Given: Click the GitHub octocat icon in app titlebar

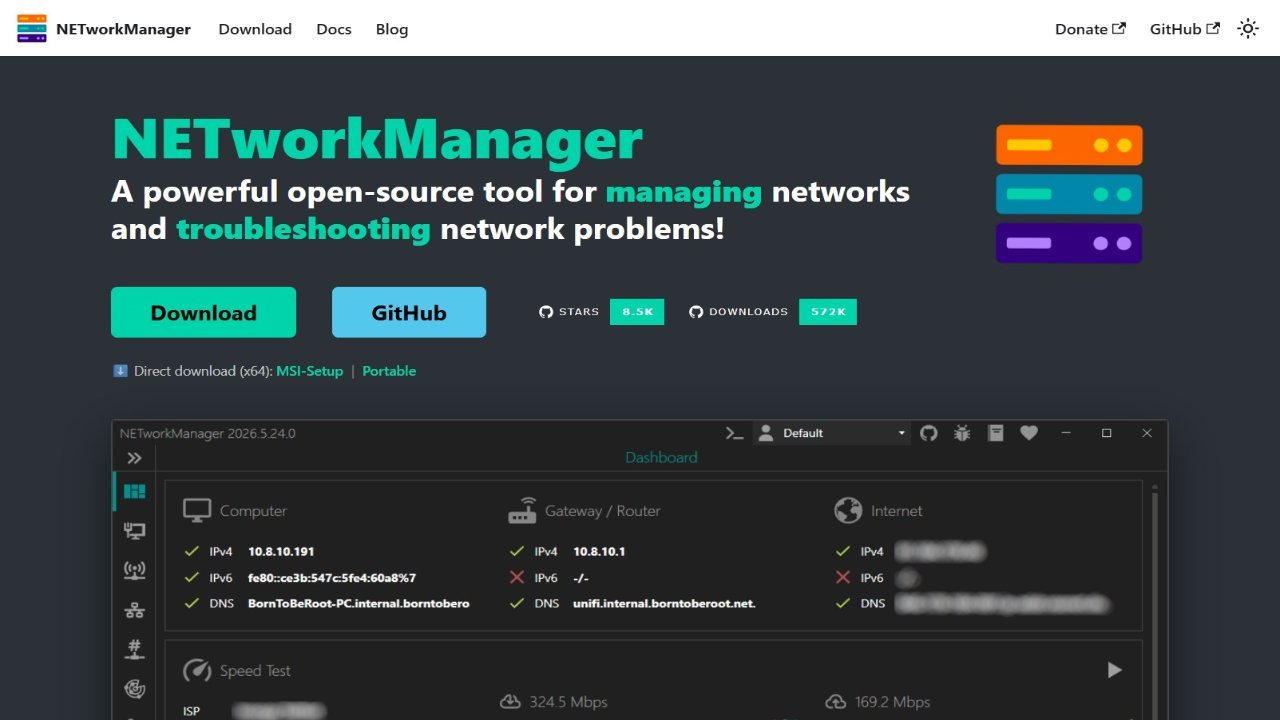Looking at the screenshot, I should tap(929, 433).
